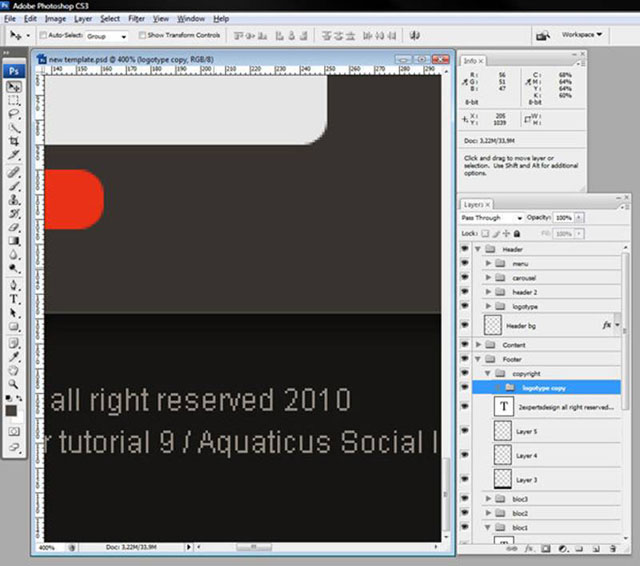
Task: Hide the carousel group layer
Action: coord(464,277)
